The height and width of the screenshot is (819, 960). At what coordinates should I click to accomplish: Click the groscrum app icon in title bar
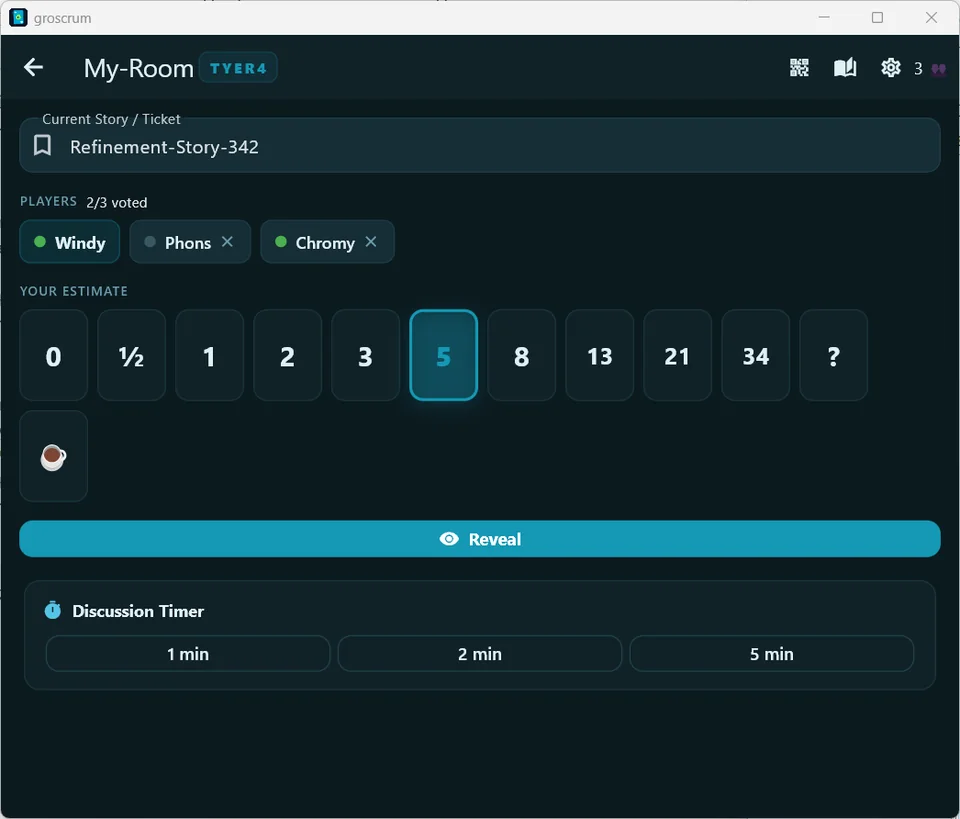(x=18, y=17)
